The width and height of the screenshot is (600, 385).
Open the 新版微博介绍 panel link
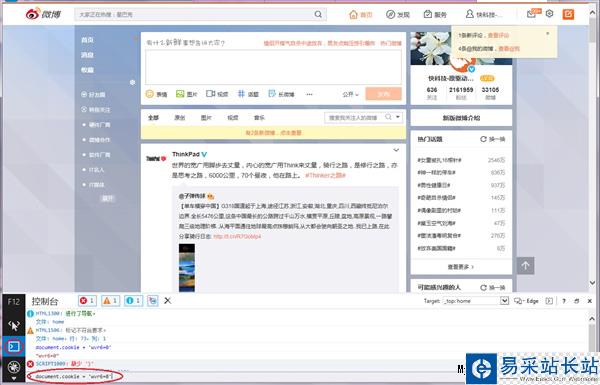pyautogui.click(x=461, y=118)
